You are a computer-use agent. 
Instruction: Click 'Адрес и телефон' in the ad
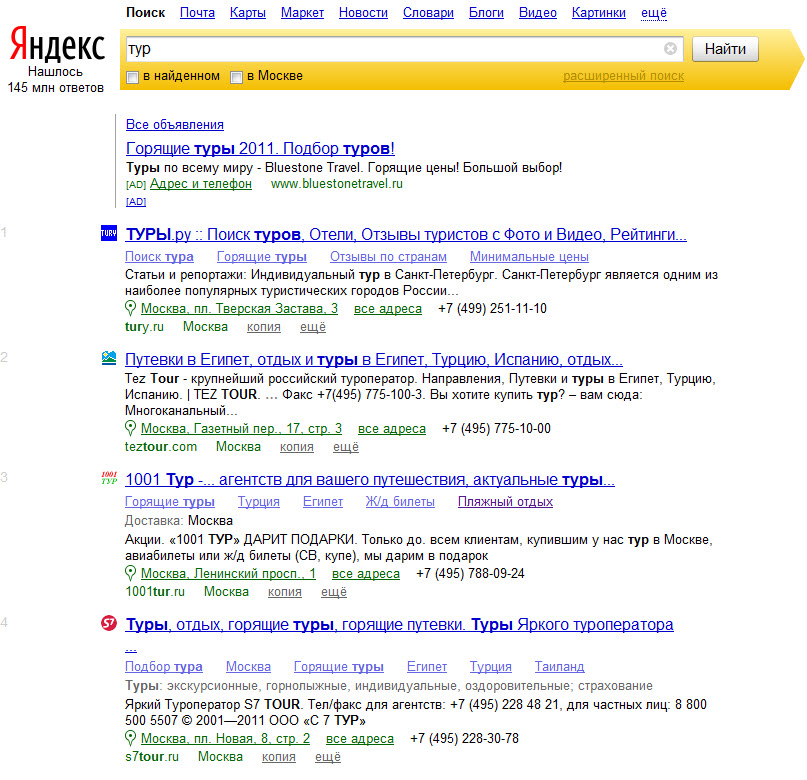[x=201, y=184]
